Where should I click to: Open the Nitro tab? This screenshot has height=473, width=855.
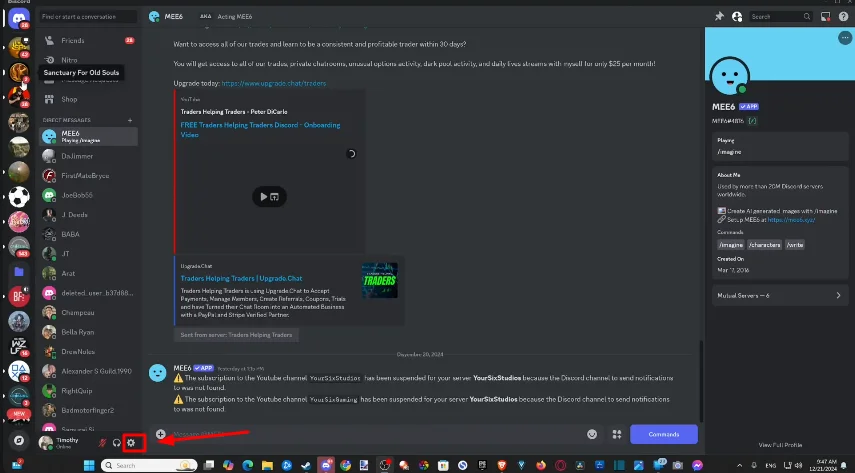89,60
